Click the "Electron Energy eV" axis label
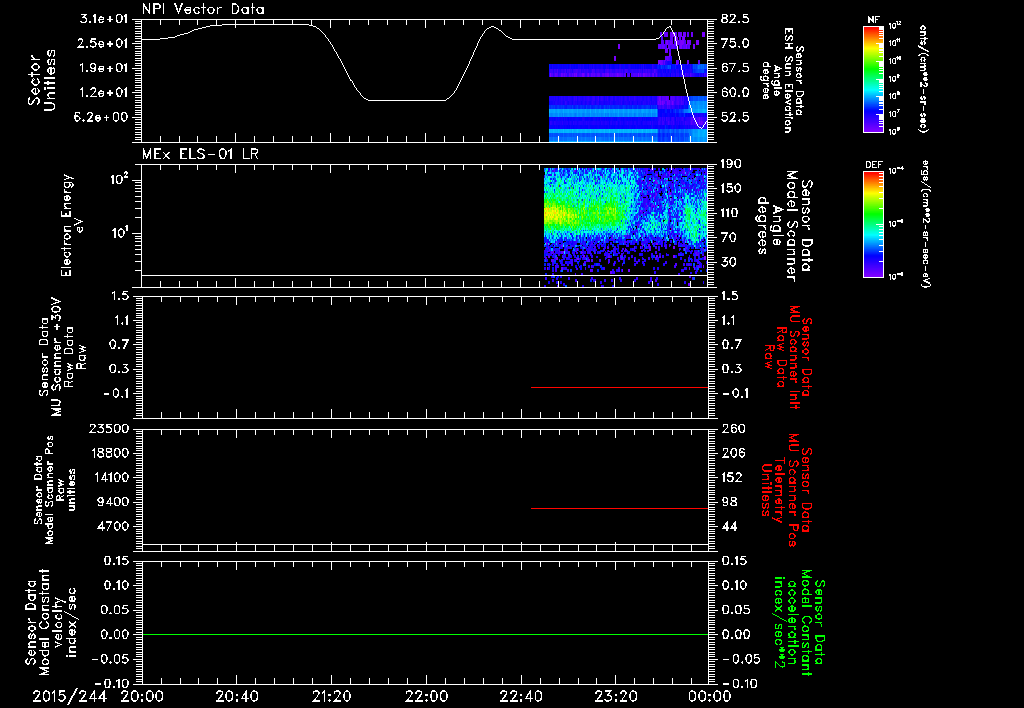The height and width of the screenshot is (708, 1024). tap(72, 225)
